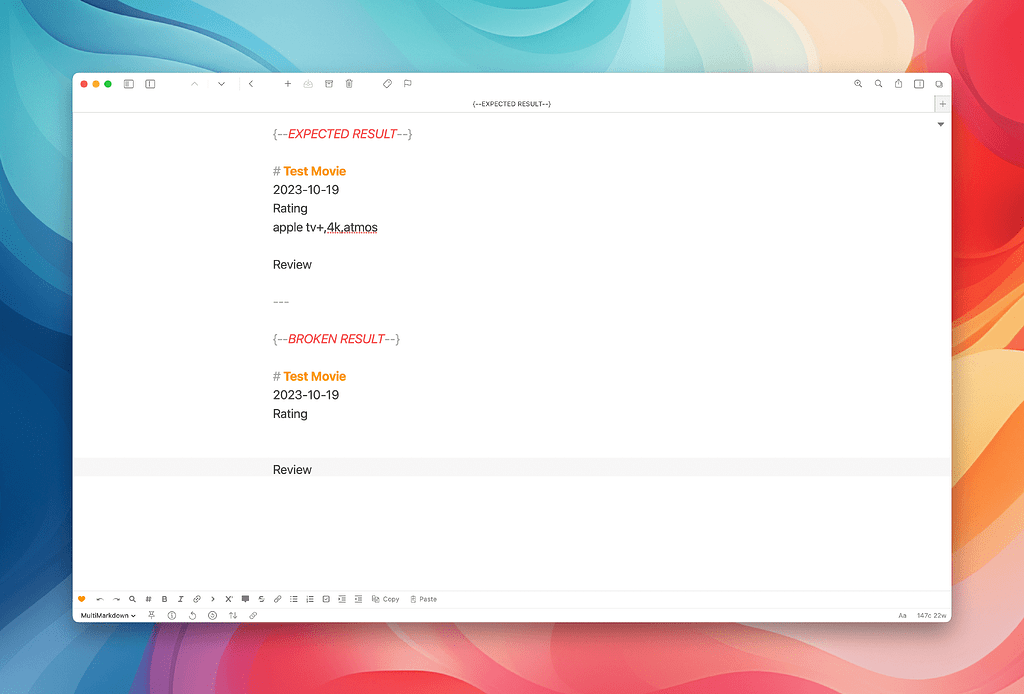Add a new tab with plus button
The height and width of the screenshot is (694, 1024).
tap(942, 104)
